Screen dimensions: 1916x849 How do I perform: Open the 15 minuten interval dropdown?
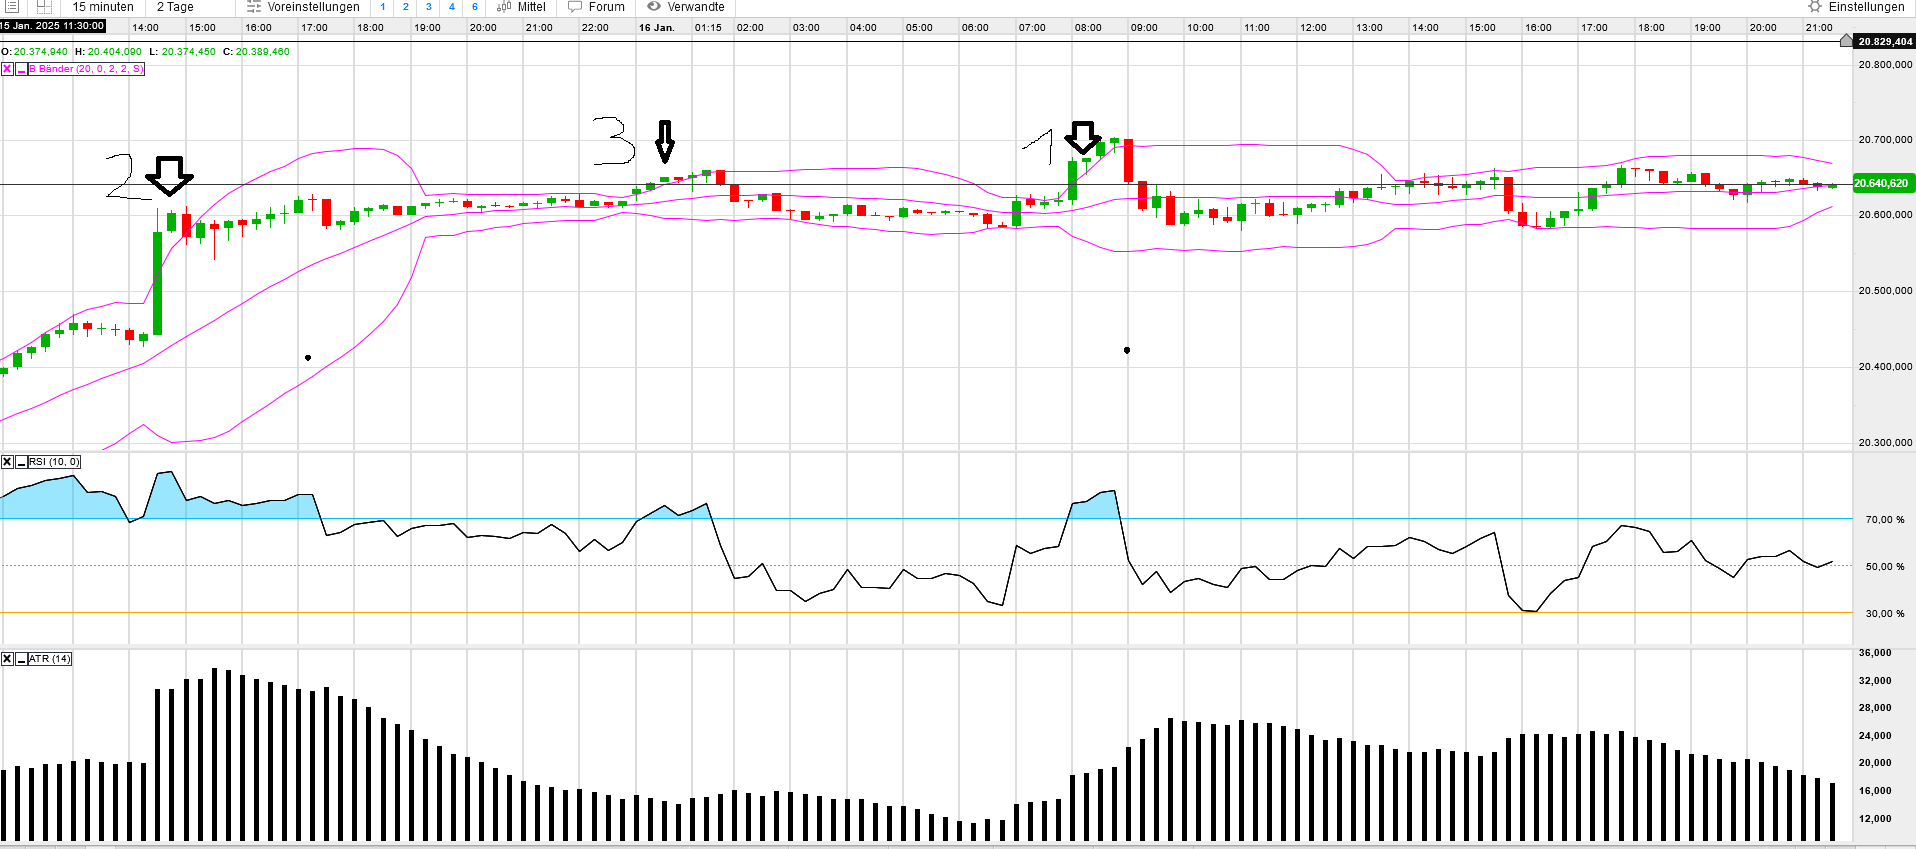pos(103,7)
